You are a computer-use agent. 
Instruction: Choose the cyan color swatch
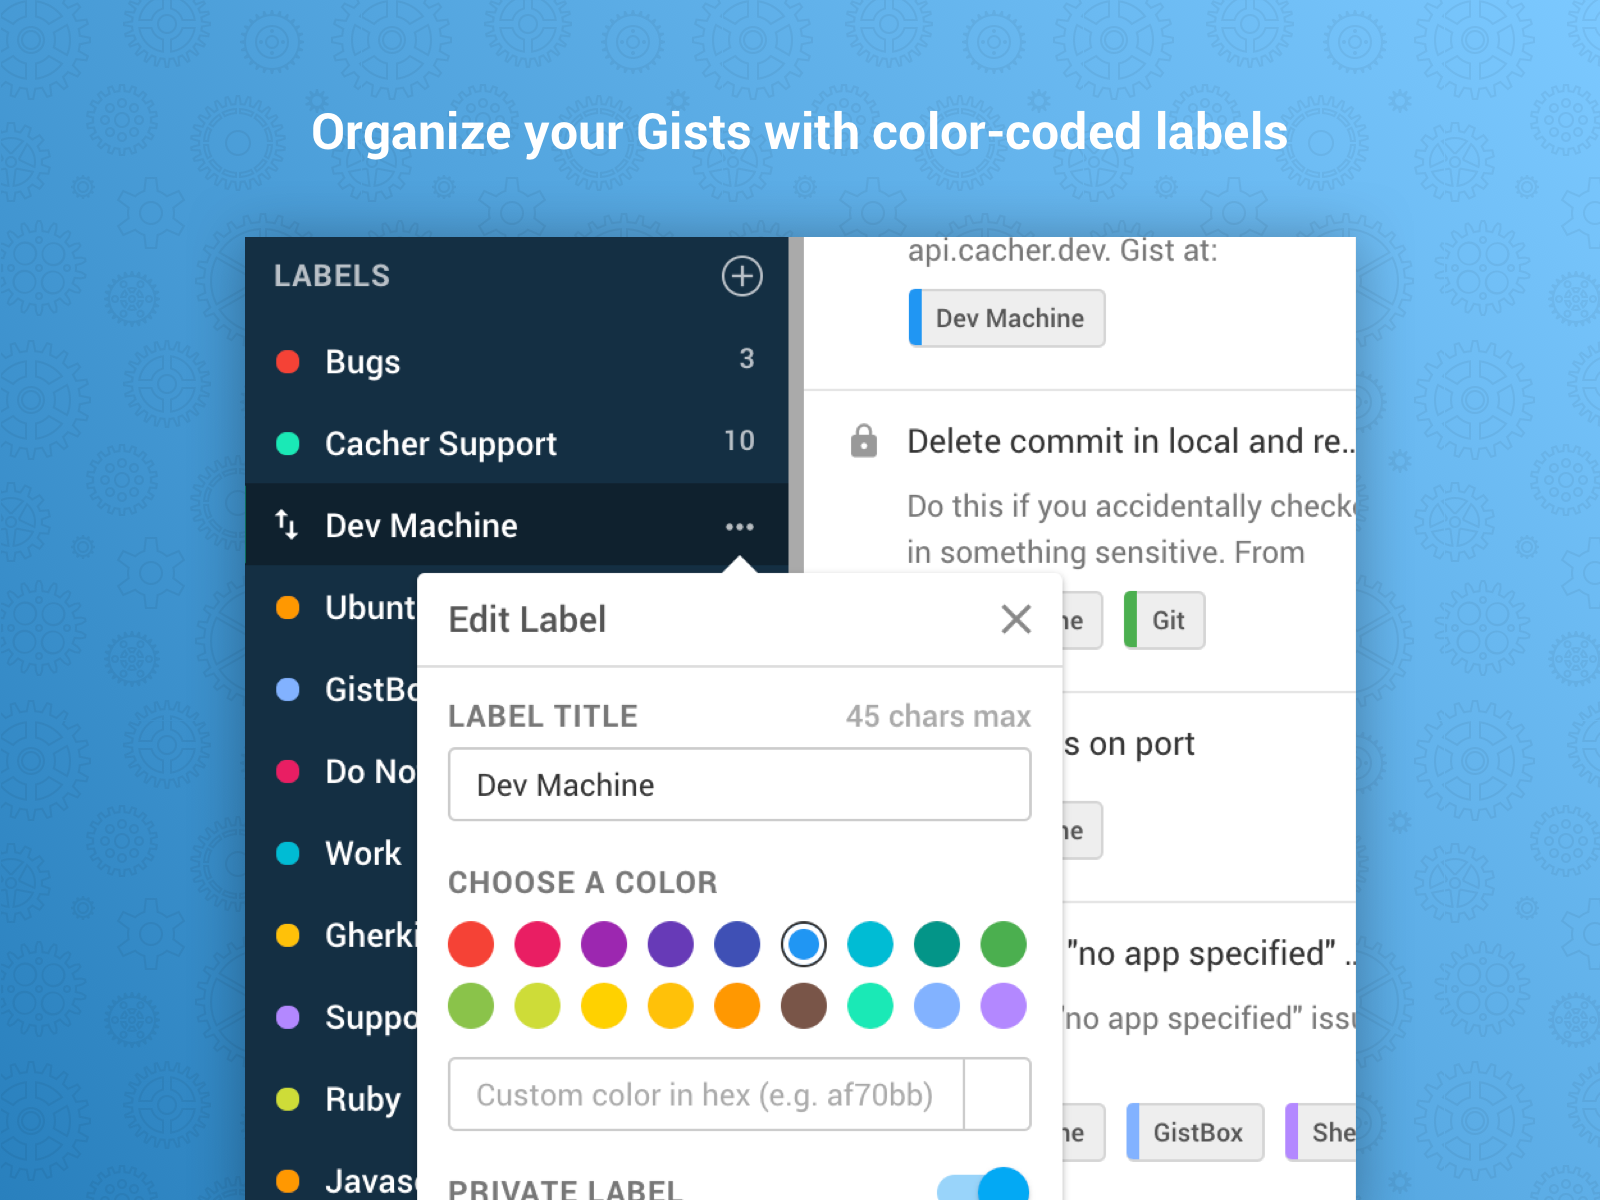click(x=870, y=944)
